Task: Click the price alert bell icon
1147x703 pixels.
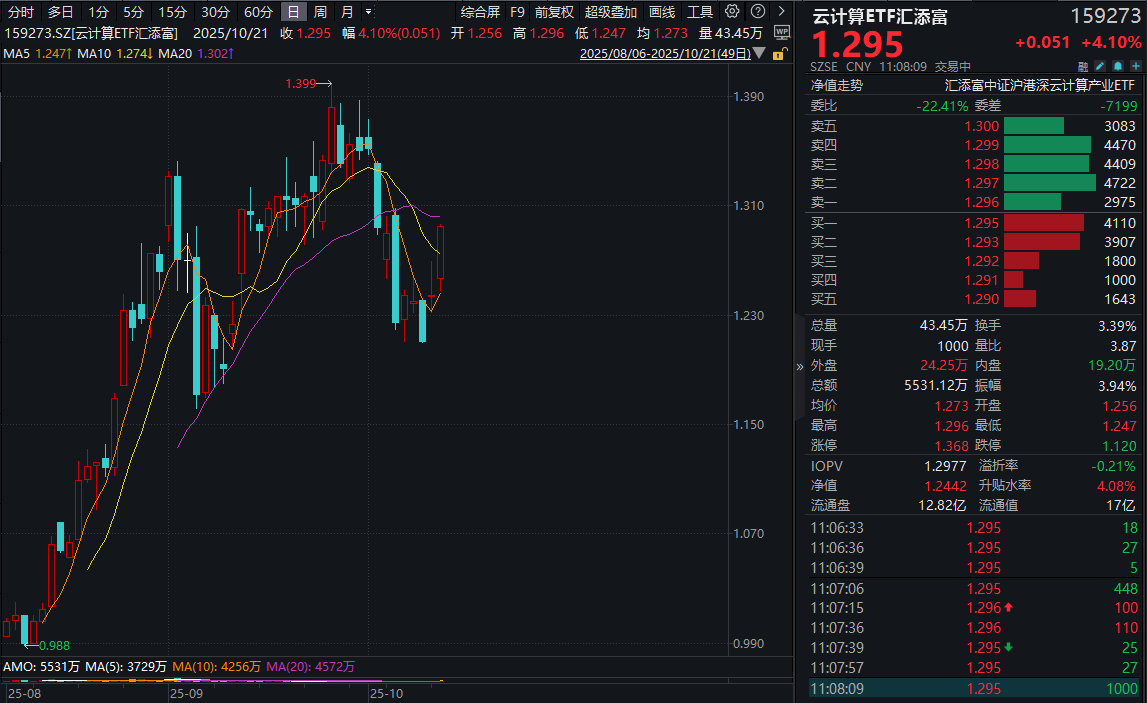Action: [x=1118, y=66]
